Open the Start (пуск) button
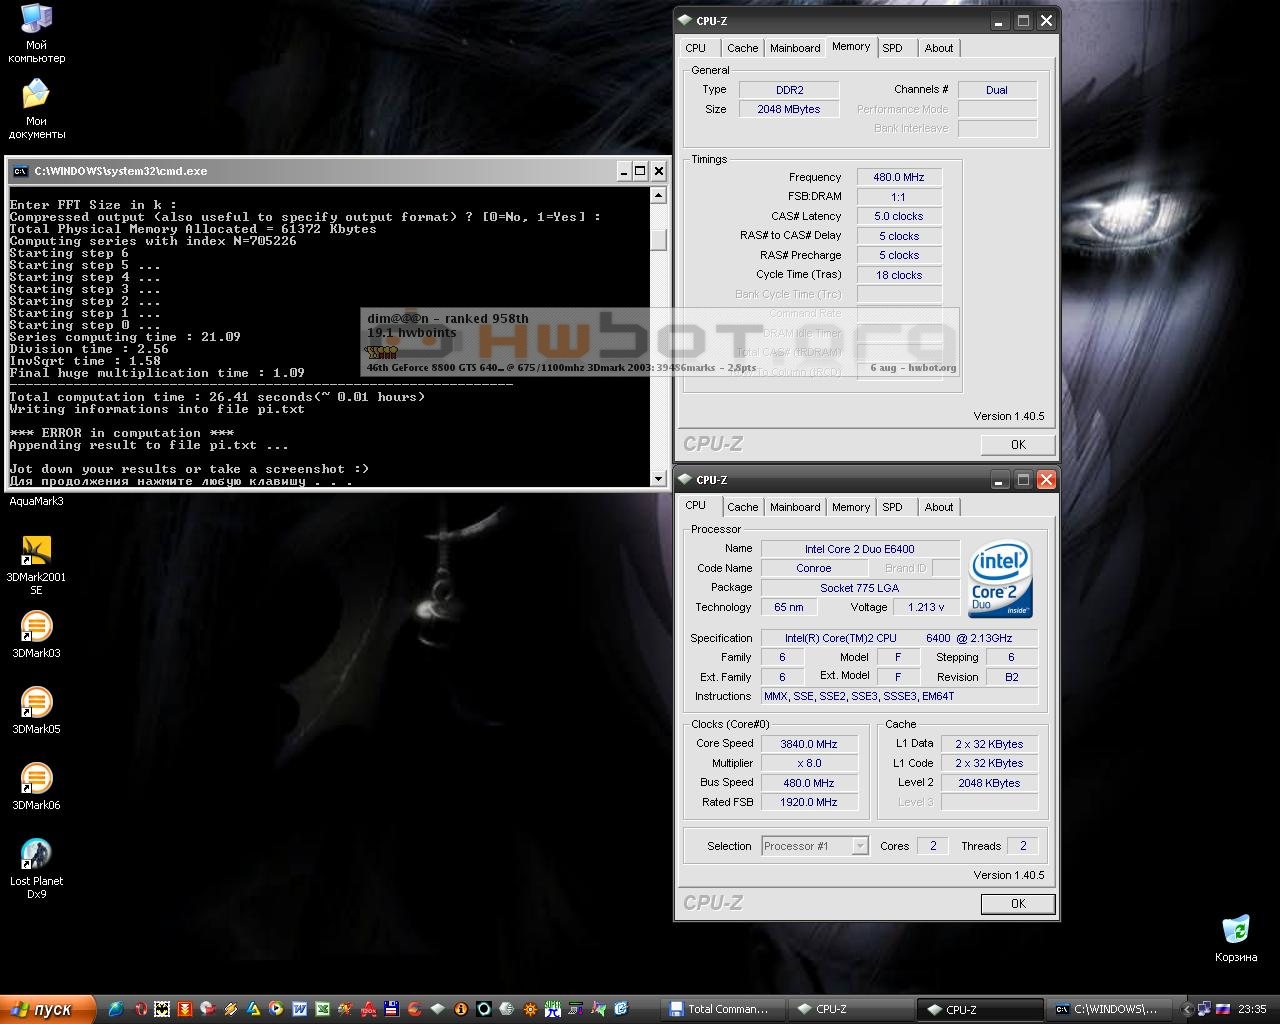 48,1009
